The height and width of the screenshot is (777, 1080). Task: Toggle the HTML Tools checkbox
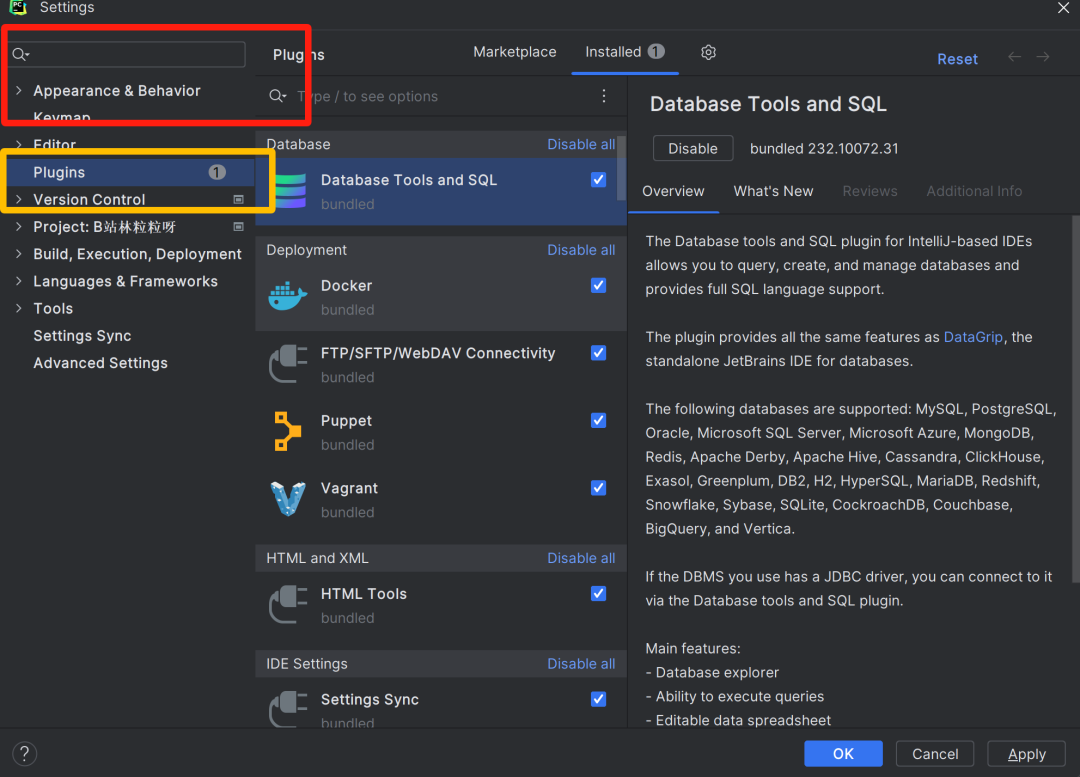click(x=599, y=593)
